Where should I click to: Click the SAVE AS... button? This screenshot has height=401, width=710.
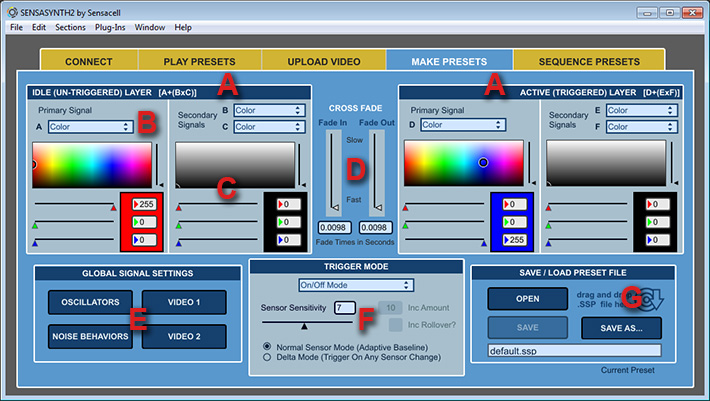click(621, 328)
